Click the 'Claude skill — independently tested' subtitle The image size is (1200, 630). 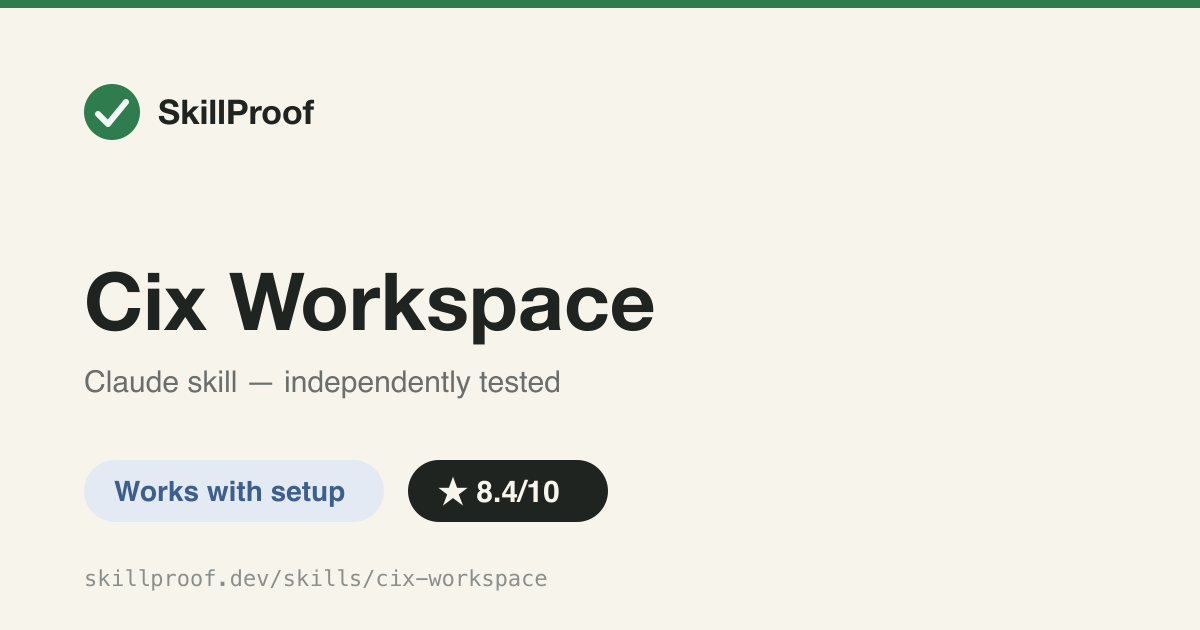coord(322,382)
